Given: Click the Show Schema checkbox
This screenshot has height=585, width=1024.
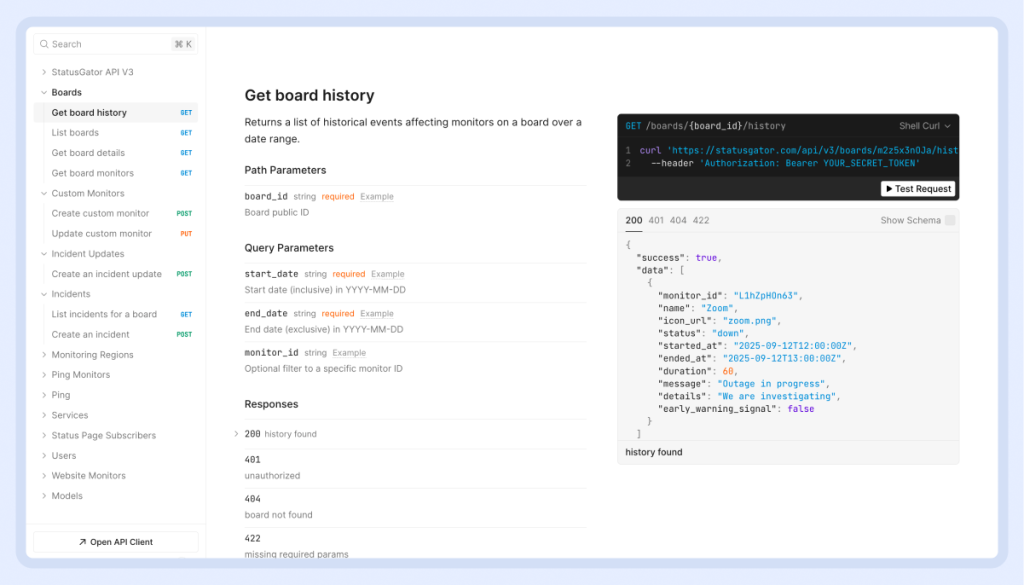Looking at the screenshot, I should coord(950,220).
